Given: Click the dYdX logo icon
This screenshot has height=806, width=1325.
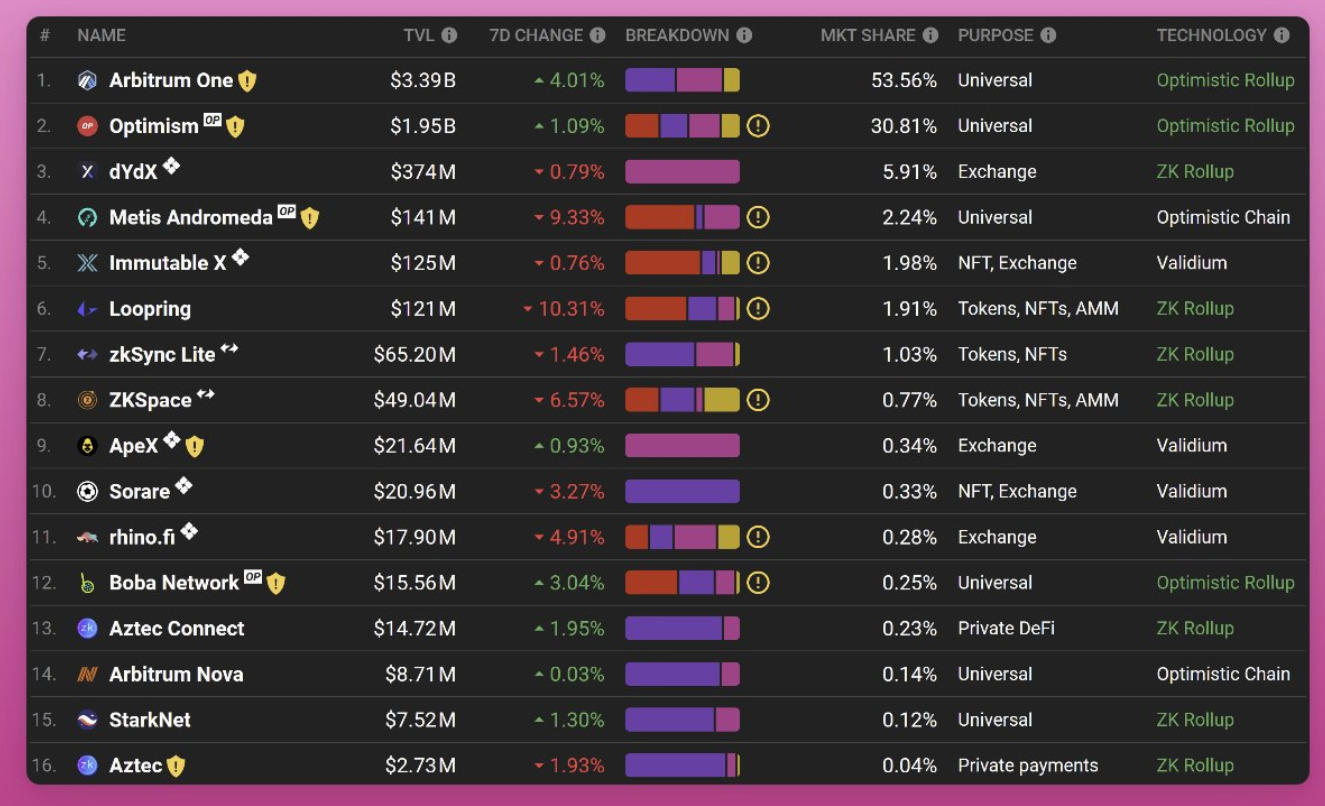Looking at the screenshot, I should pyautogui.click(x=87, y=172).
